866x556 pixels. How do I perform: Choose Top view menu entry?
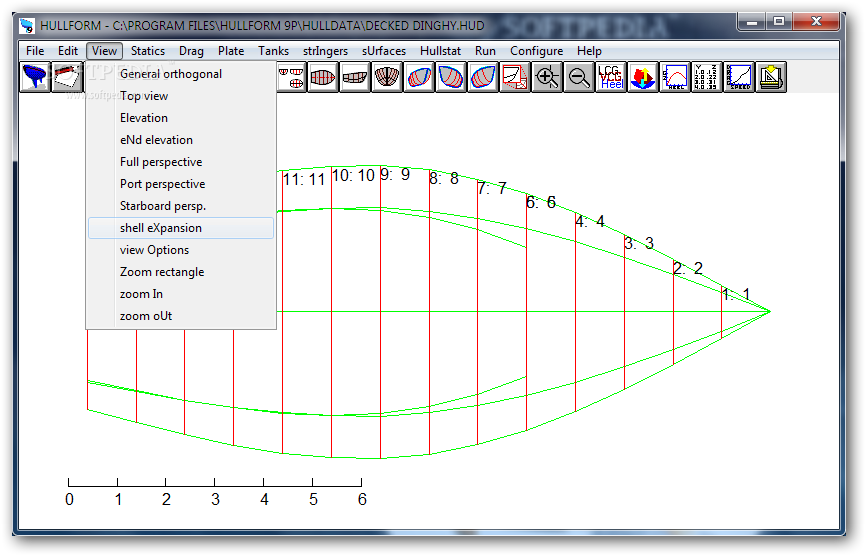181,96
